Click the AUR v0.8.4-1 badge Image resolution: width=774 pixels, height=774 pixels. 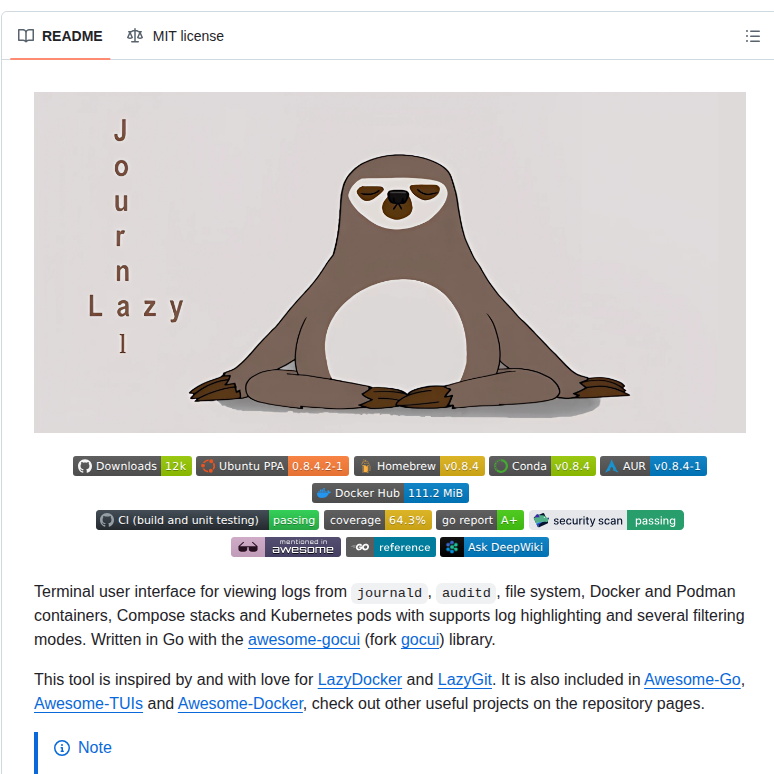pos(653,466)
